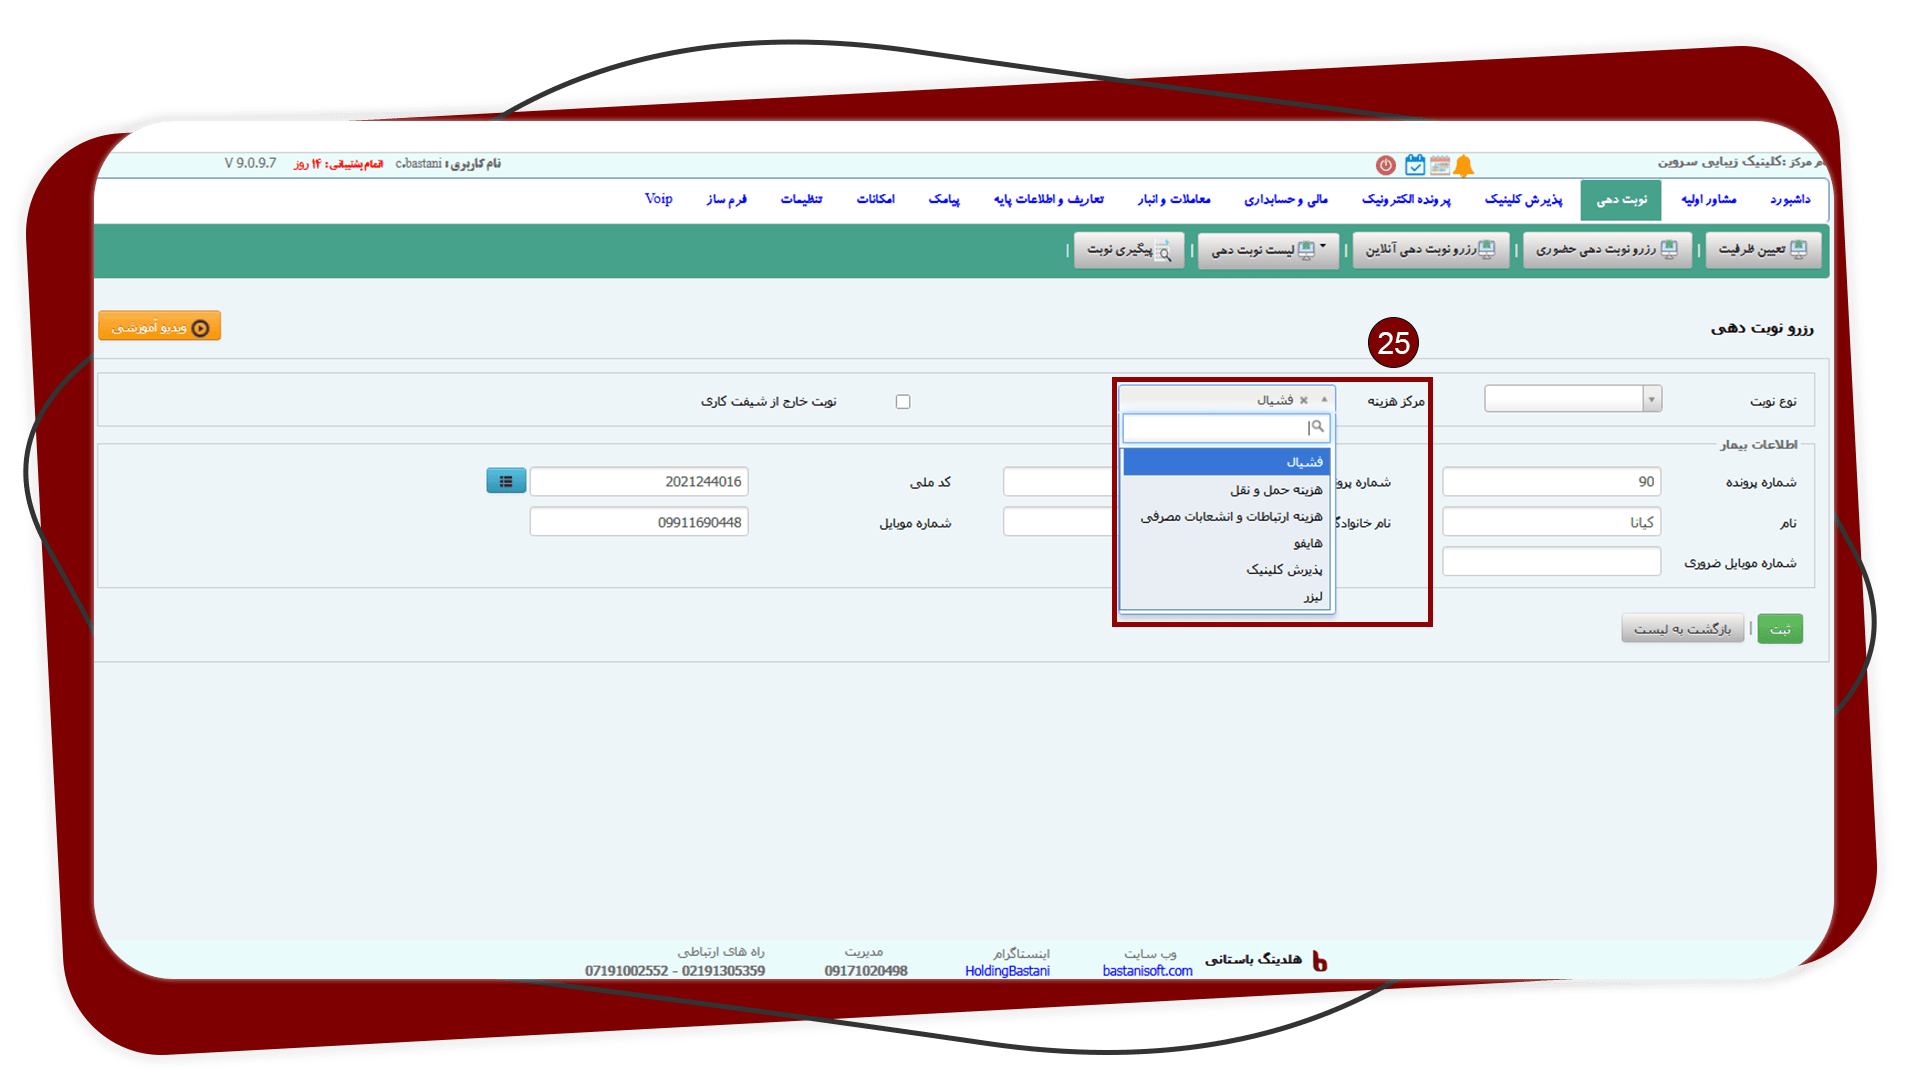Collapse the مرکز هزینه dropdown
The image size is (1920, 1080).
(x=1324, y=399)
